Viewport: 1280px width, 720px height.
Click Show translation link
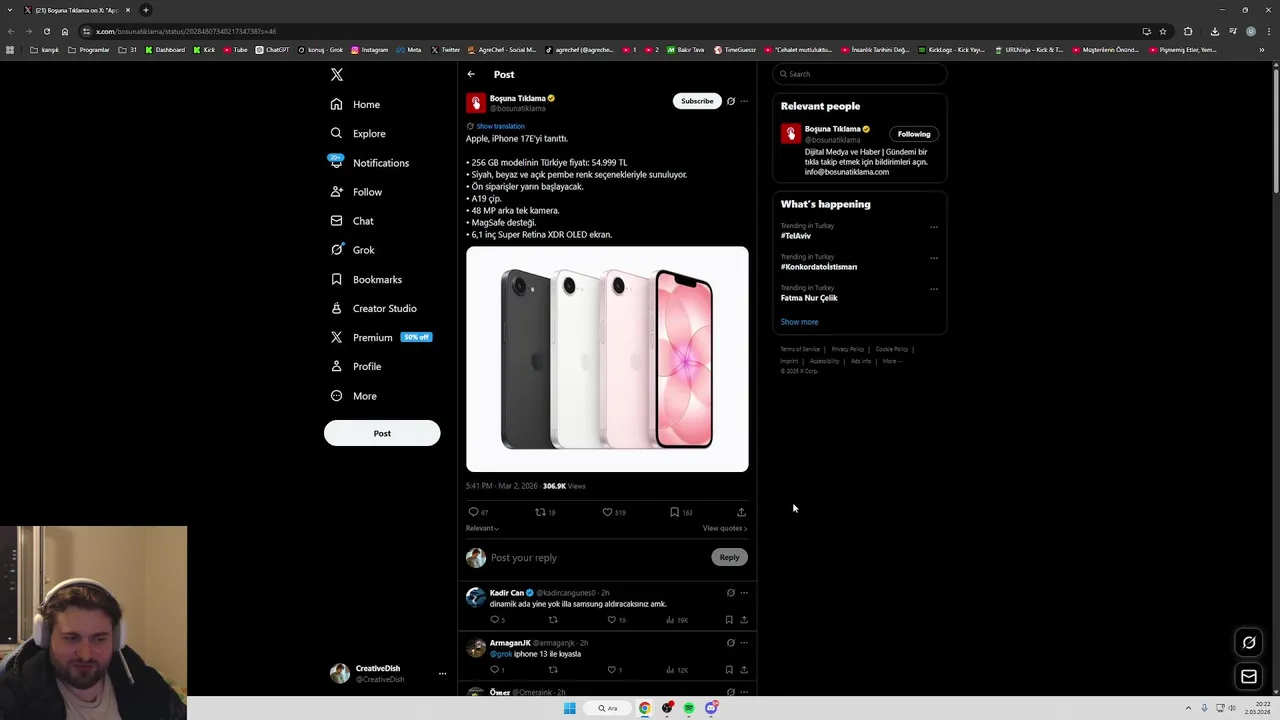[500, 126]
